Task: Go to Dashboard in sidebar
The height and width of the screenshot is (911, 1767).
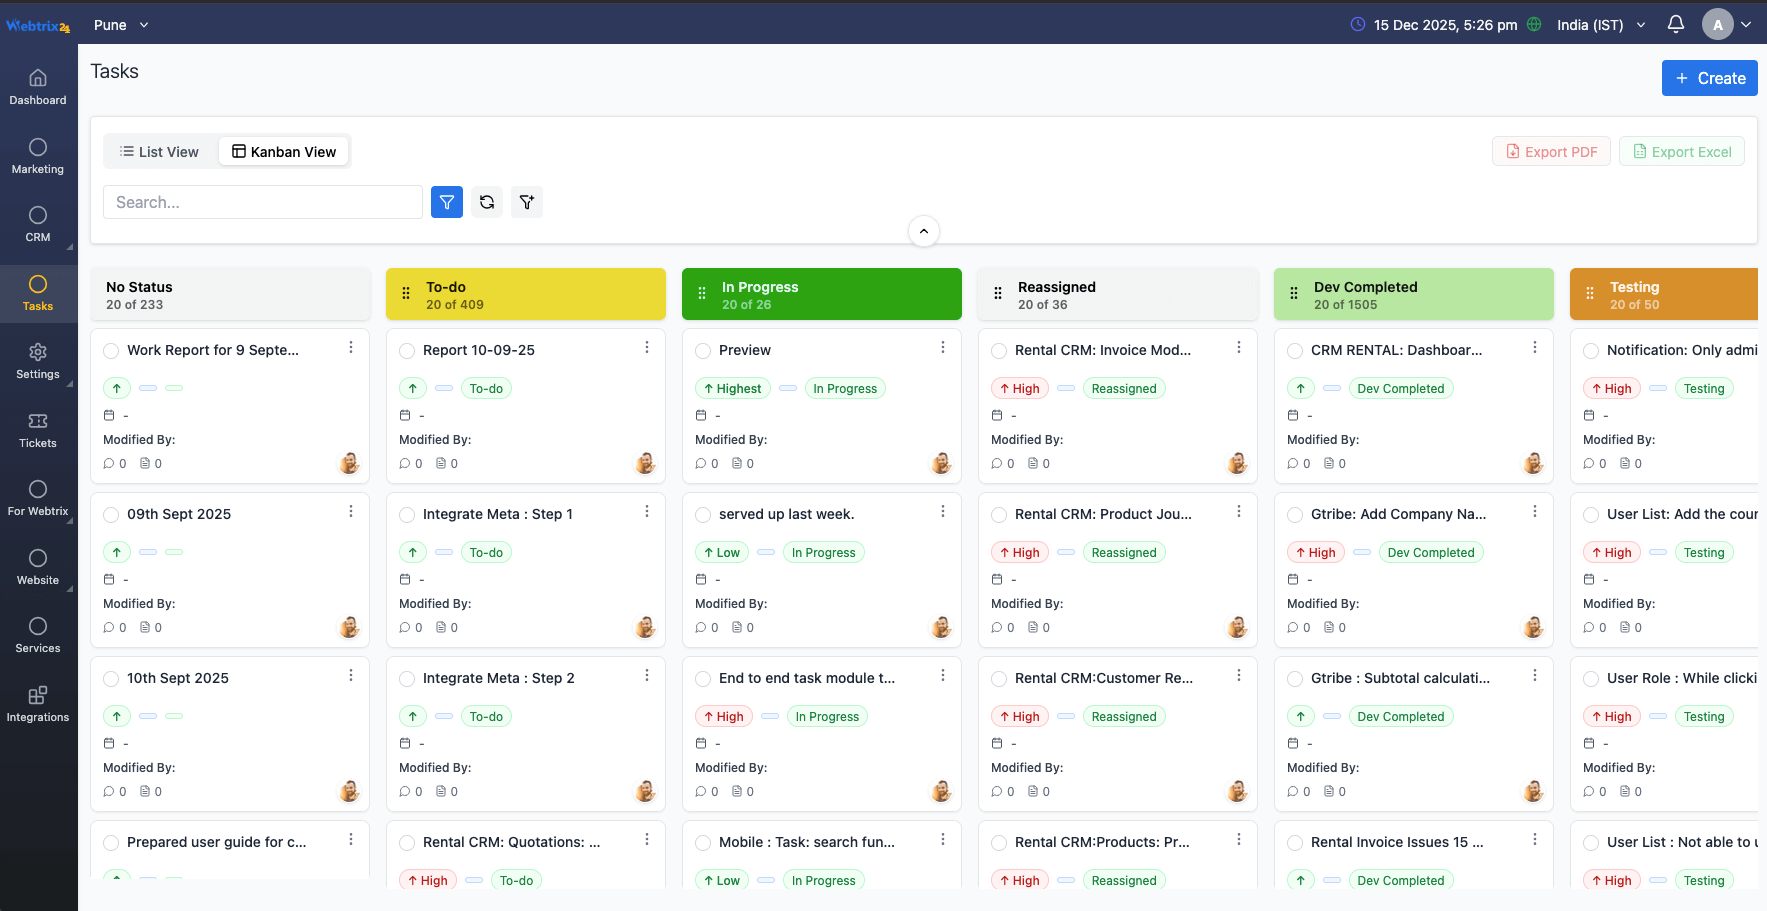Action: [38, 87]
